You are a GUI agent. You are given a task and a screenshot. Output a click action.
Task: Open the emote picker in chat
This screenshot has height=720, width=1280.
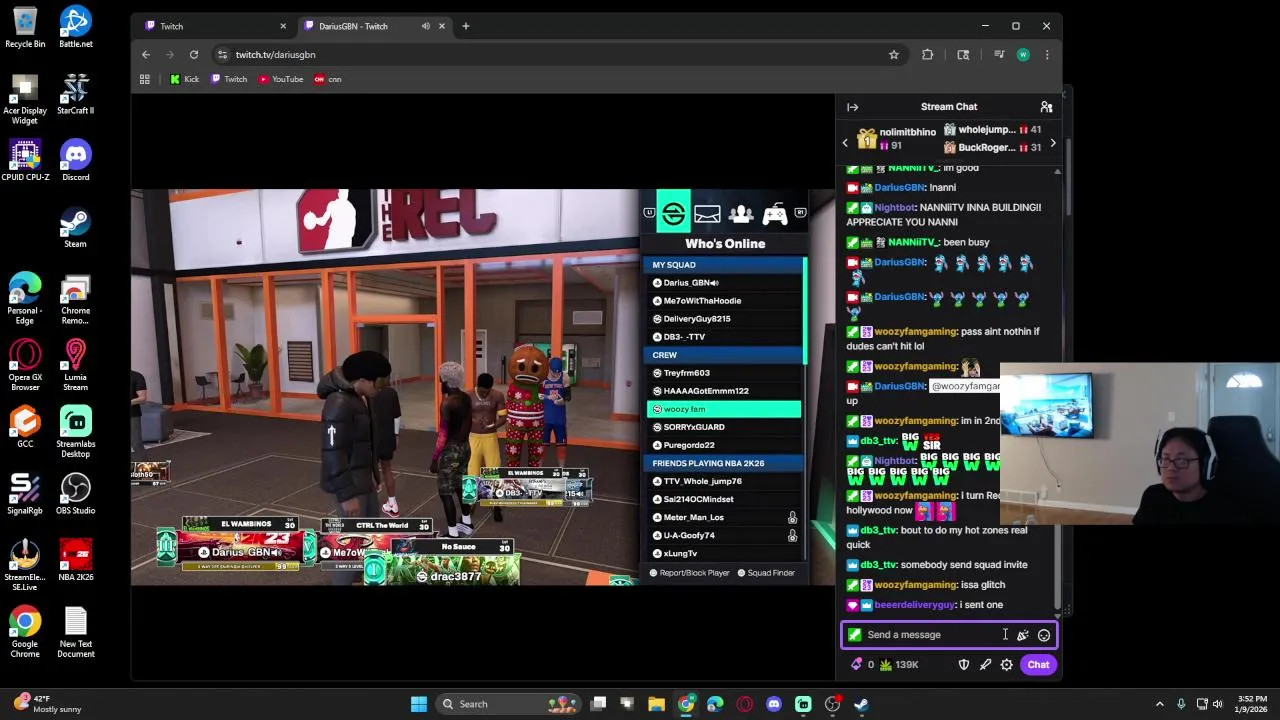coord(1044,635)
